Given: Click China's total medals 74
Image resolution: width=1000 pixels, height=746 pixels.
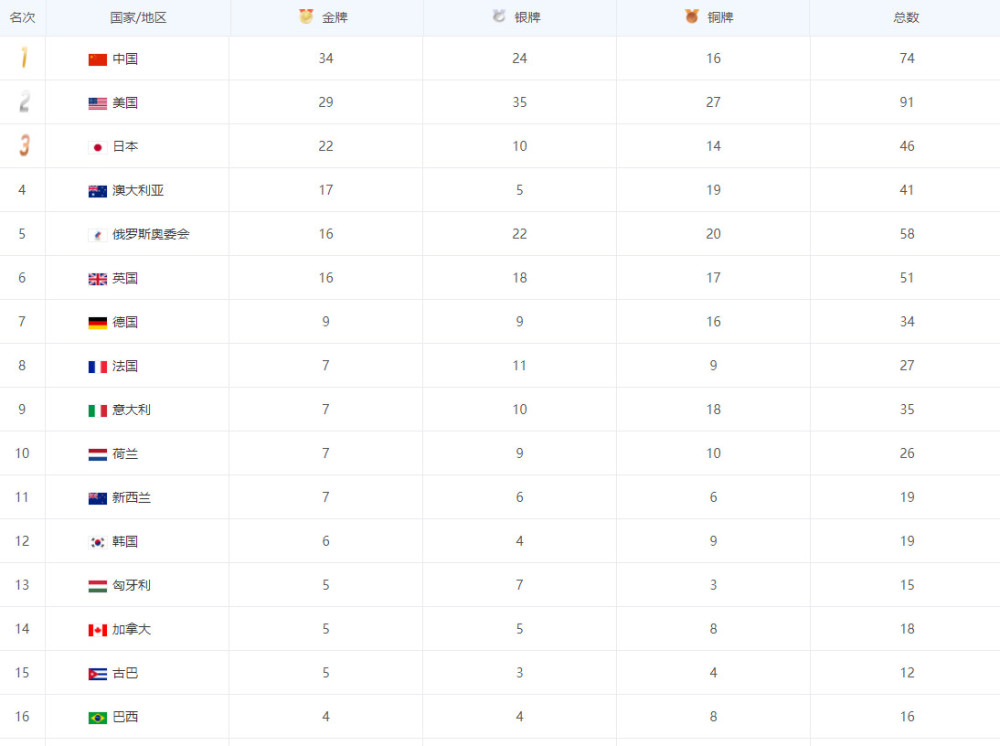Looking at the screenshot, I should [907, 58].
